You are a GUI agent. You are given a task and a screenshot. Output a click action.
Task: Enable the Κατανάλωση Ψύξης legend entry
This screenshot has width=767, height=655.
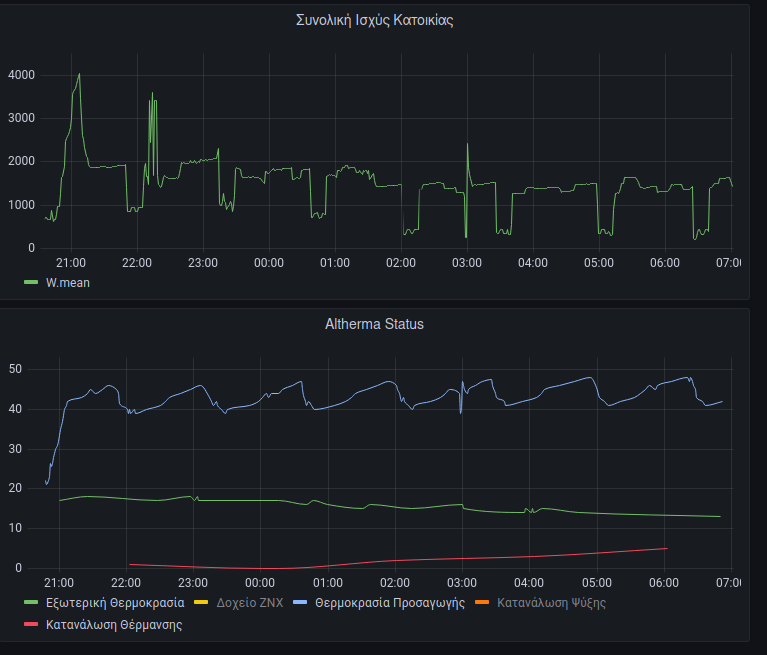(x=551, y=603)
